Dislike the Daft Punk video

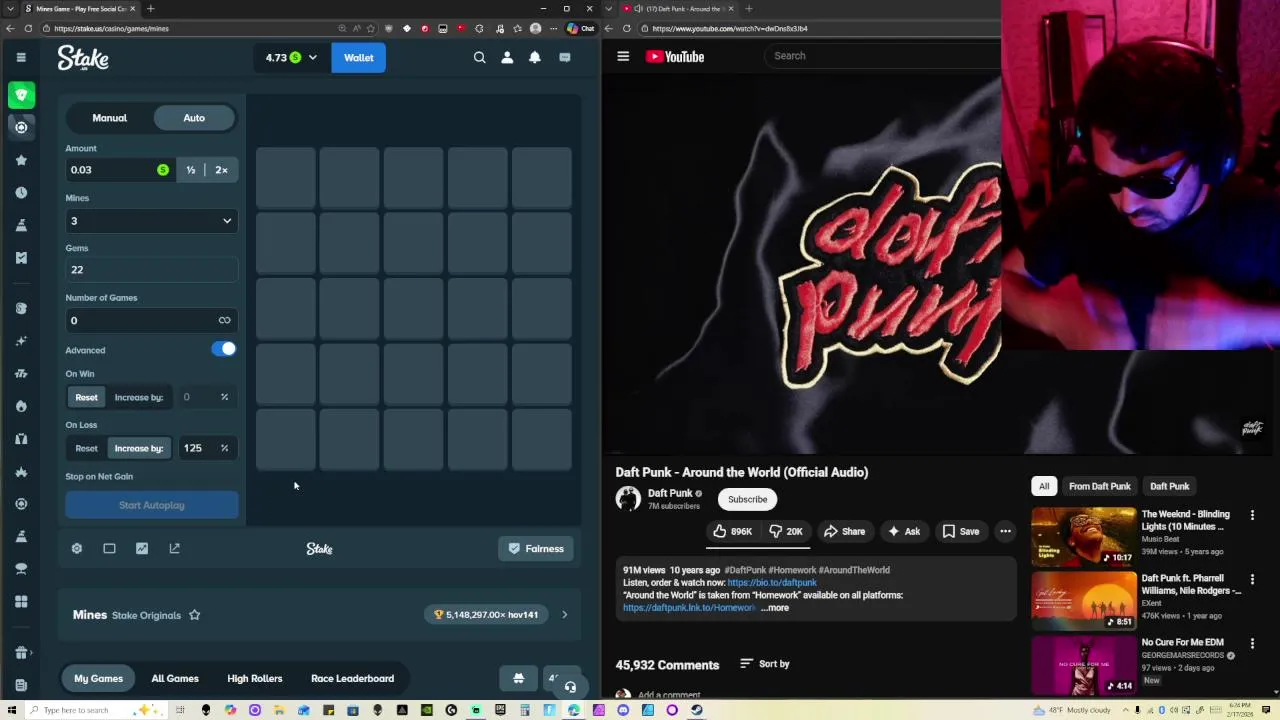[x=786, y=531]
